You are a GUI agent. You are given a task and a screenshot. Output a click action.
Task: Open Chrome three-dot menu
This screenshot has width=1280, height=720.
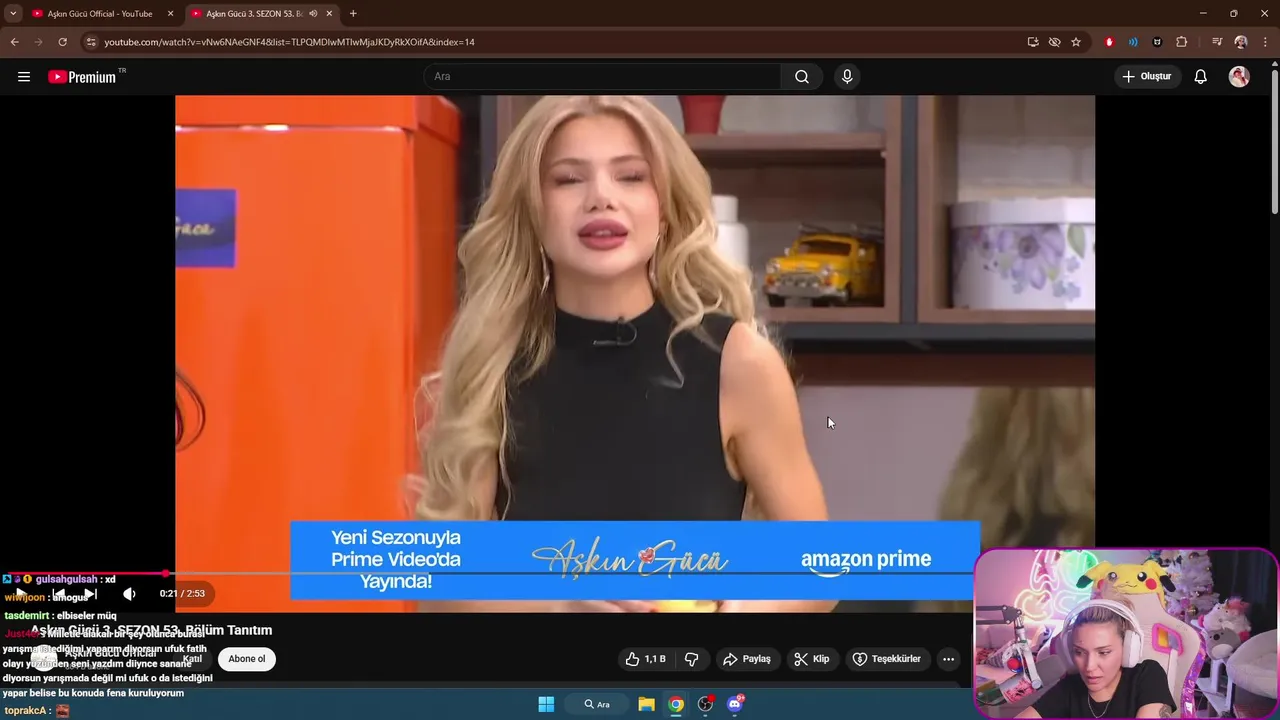click(1265, 42)
